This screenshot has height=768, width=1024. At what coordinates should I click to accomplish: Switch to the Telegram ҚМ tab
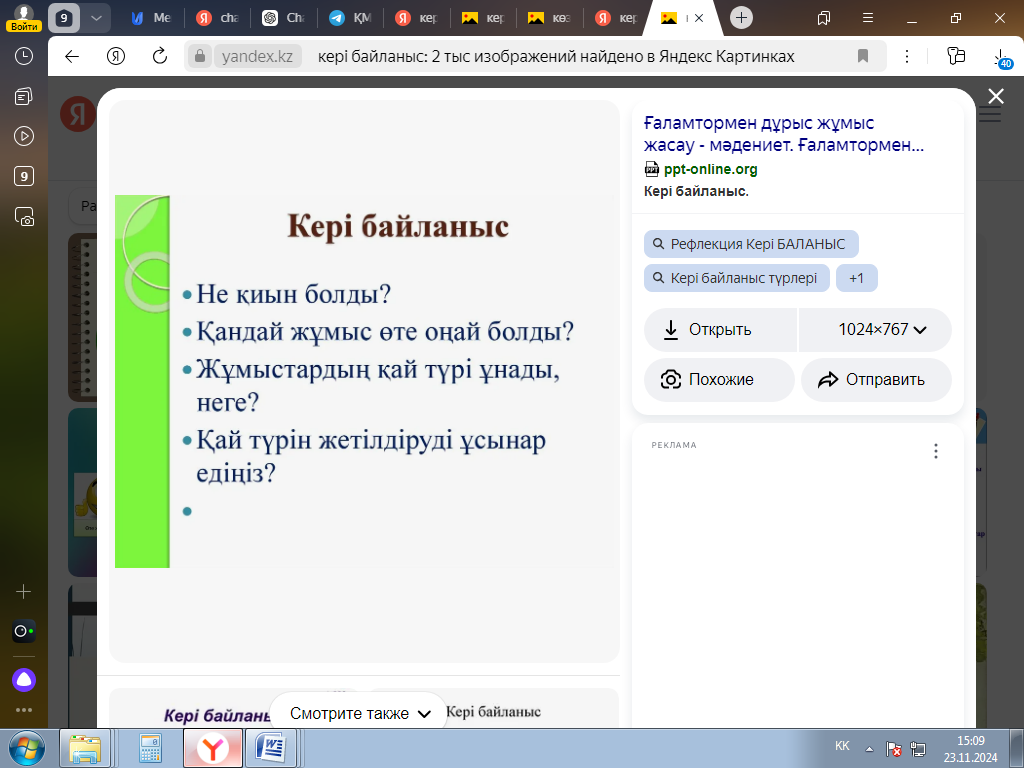pyautogui.click(x=351, y=18)
